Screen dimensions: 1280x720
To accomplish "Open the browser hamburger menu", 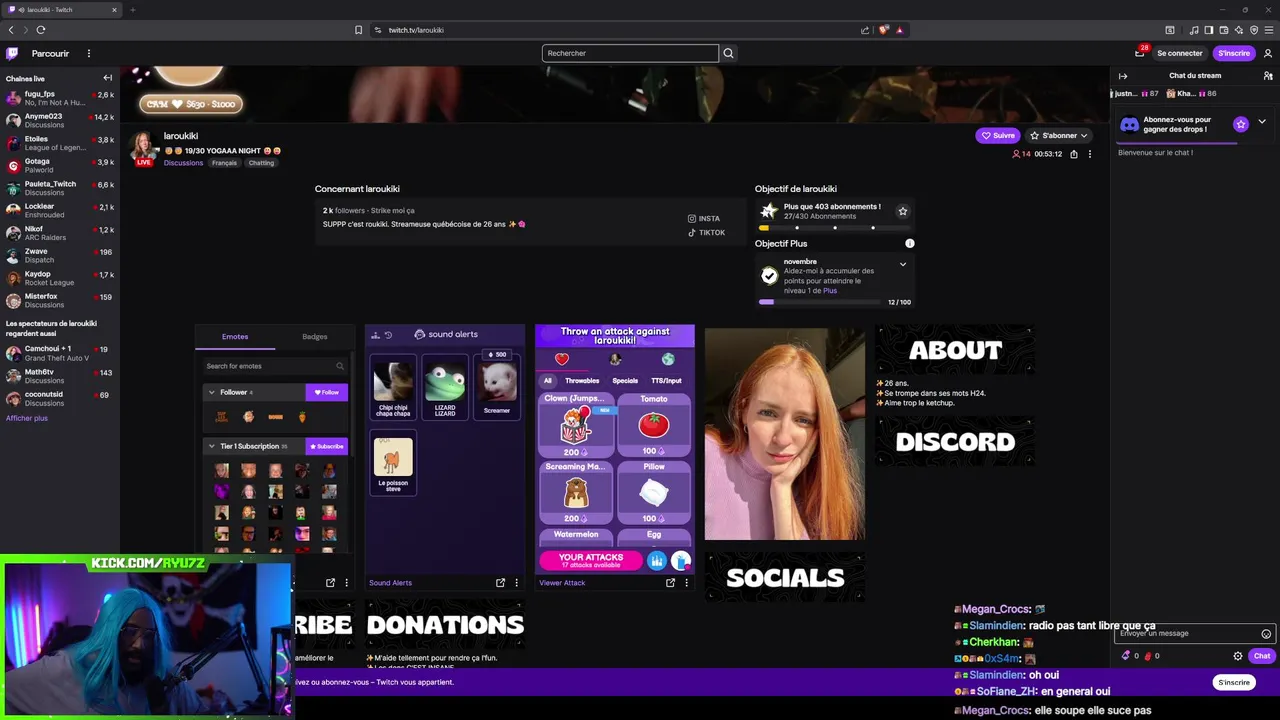I will (1268, 30).
